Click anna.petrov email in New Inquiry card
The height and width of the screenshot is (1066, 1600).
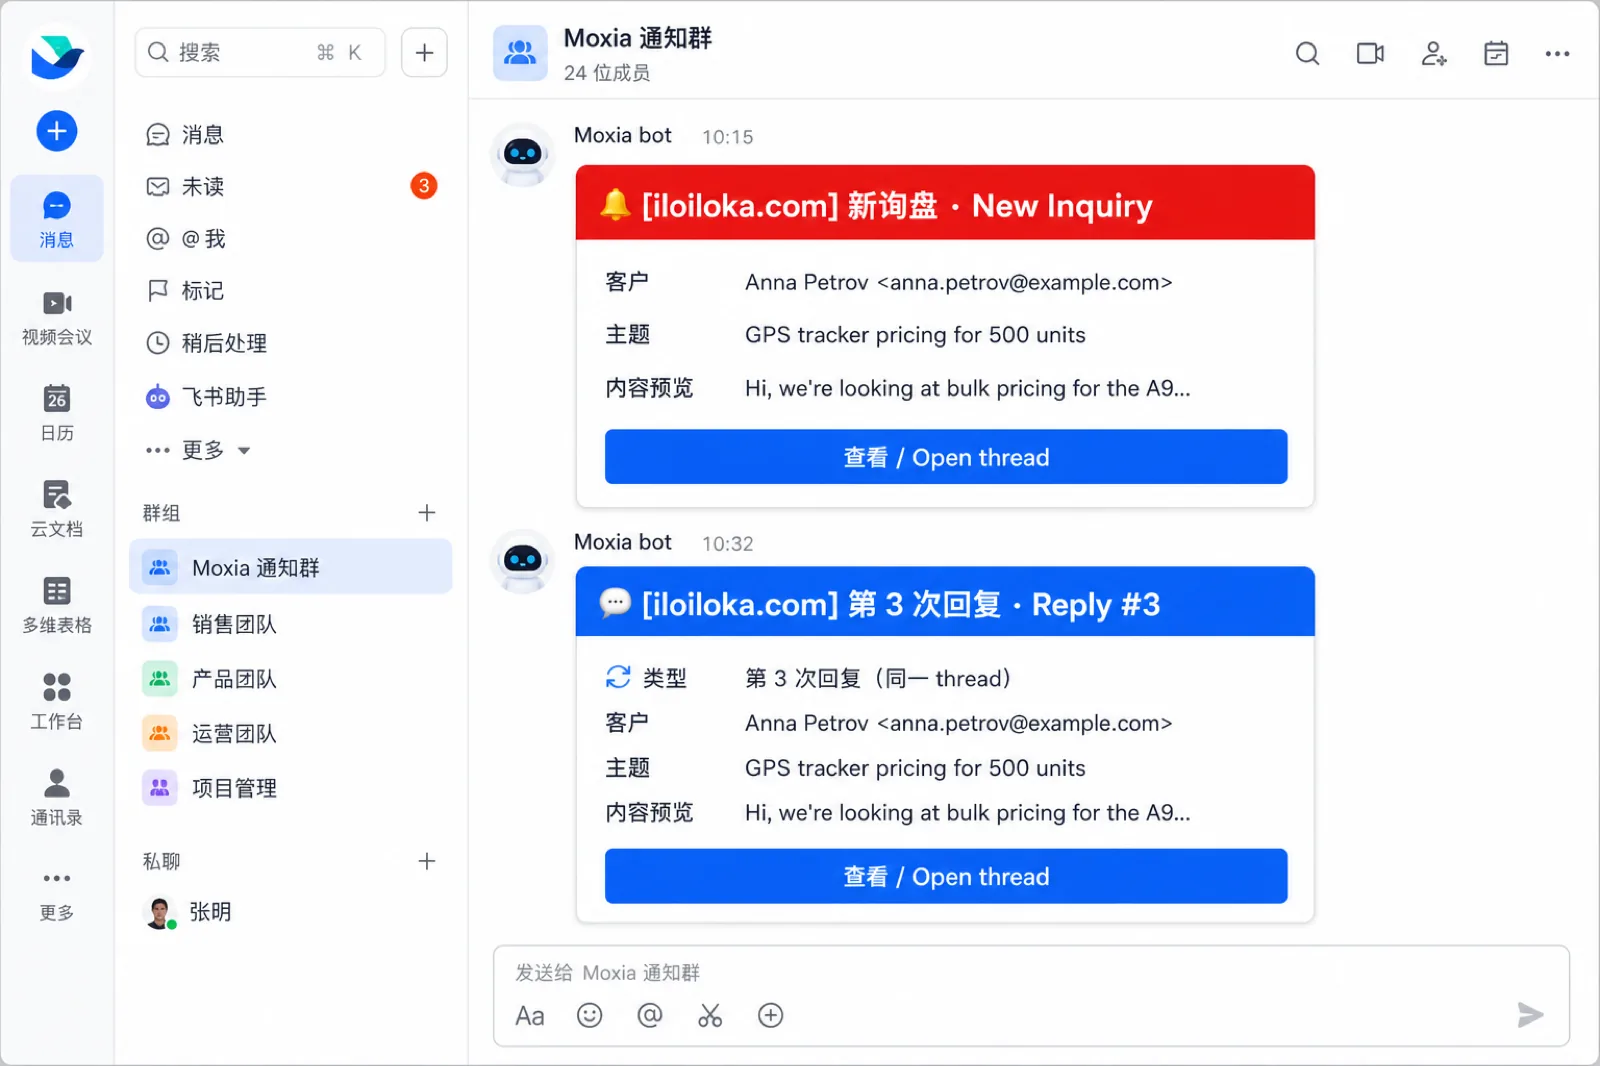[x=1024, y=283]
